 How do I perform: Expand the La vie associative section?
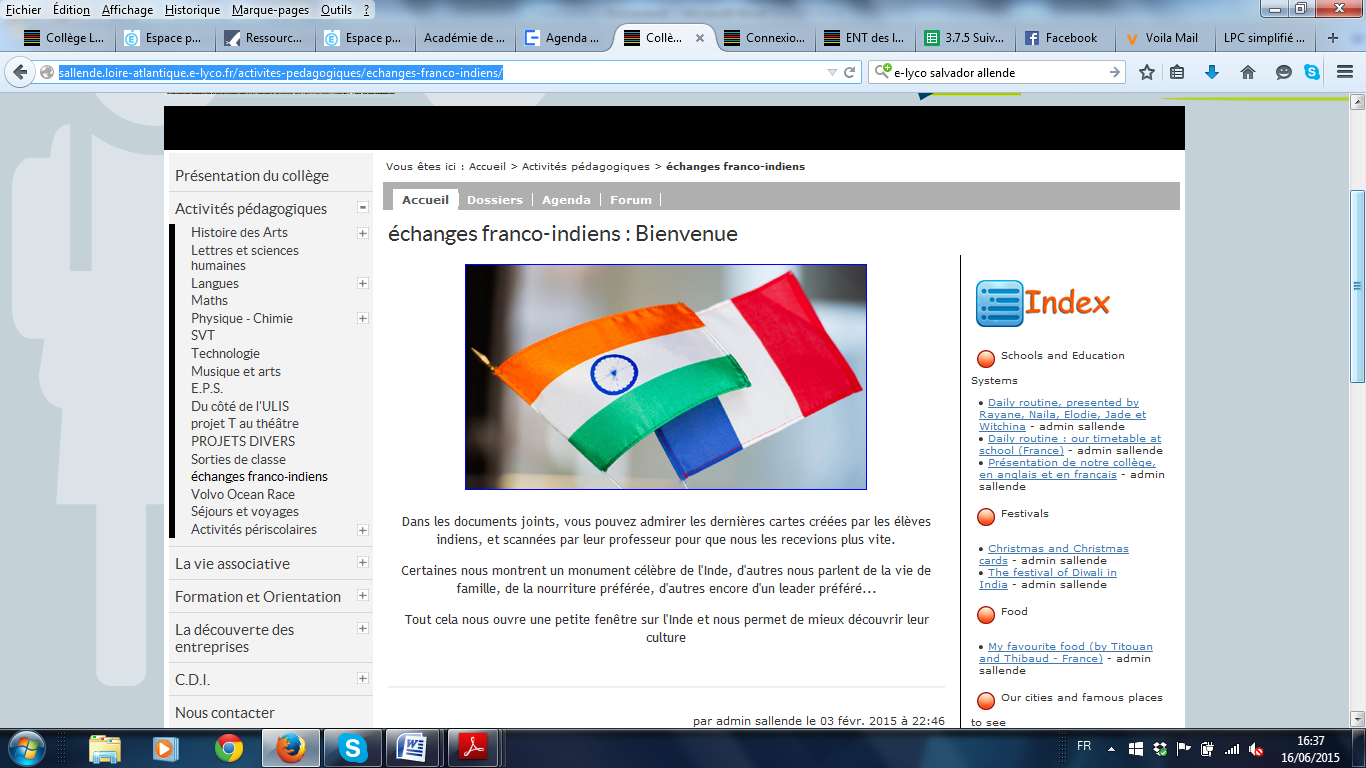(x=362, y=563)
